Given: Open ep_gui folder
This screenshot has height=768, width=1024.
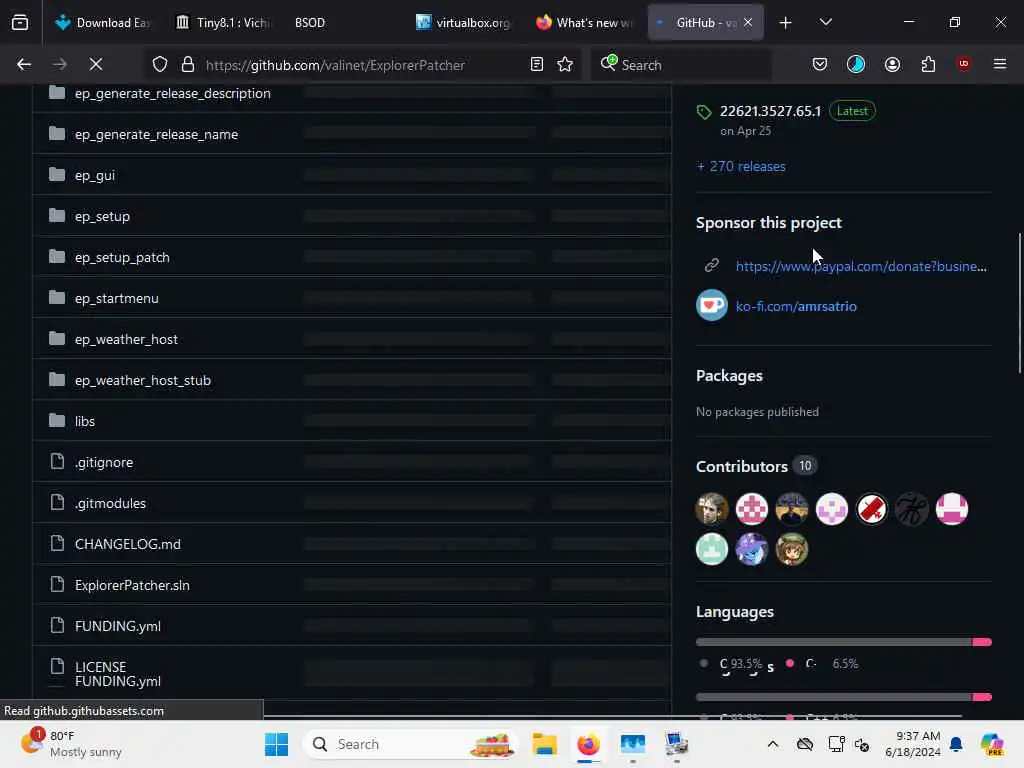Looking at the screenshot, I should [95, 176].
